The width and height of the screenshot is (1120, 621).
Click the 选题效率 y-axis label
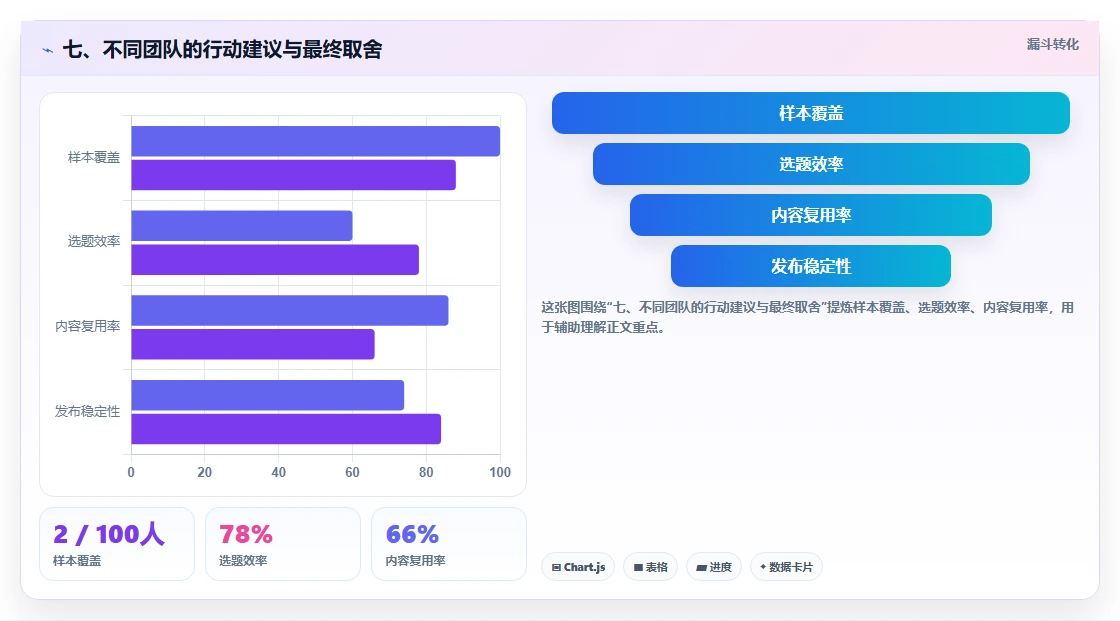(94, 242)
